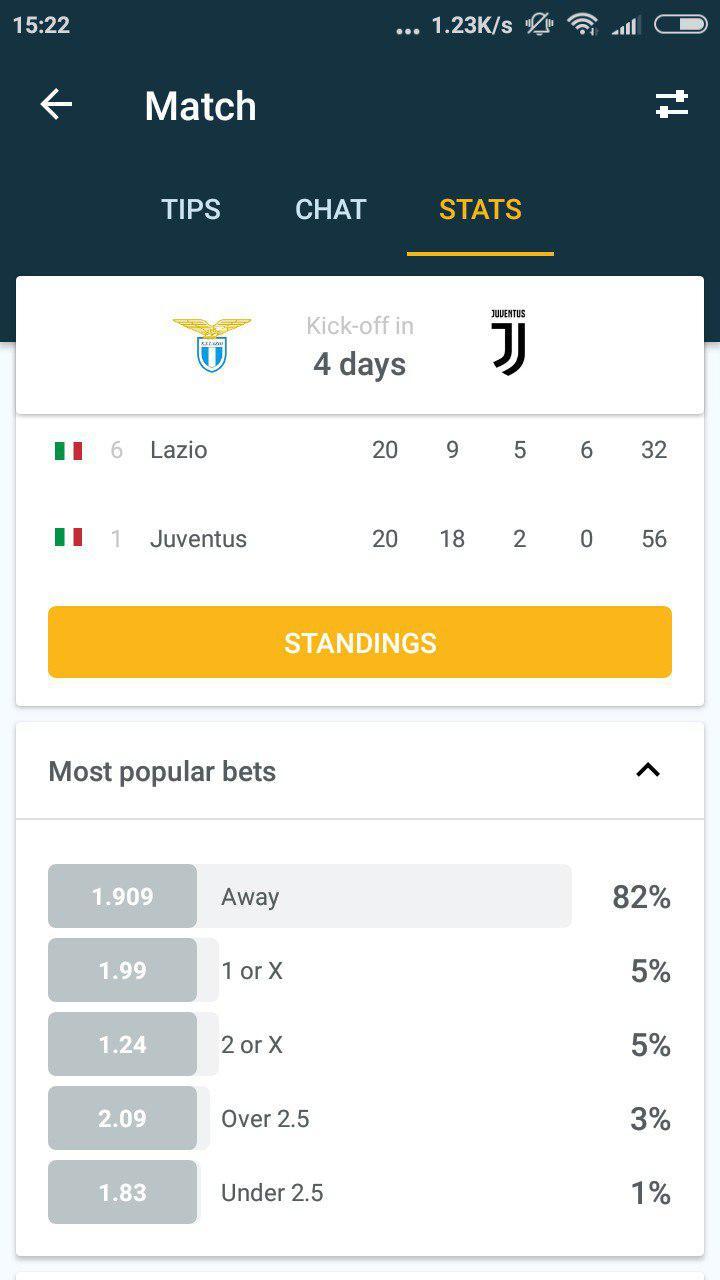The height and width of the screenshot is (1280, 720).
Task: Open the filter settings sliders icon
Action: point(672,105)
